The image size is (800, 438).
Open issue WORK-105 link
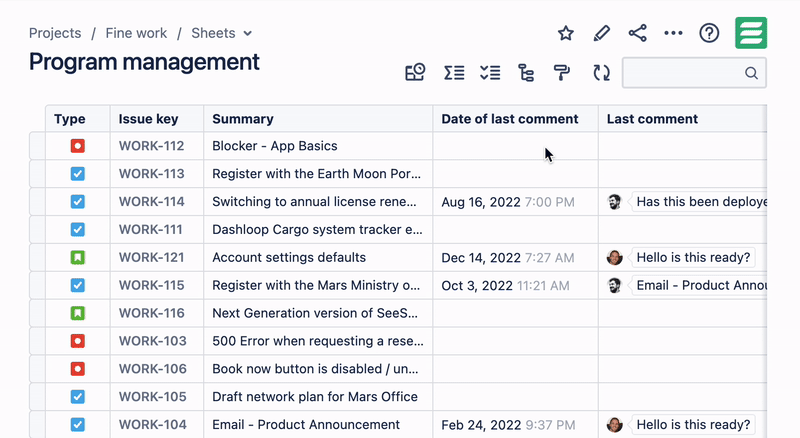(x=153, y=397)
